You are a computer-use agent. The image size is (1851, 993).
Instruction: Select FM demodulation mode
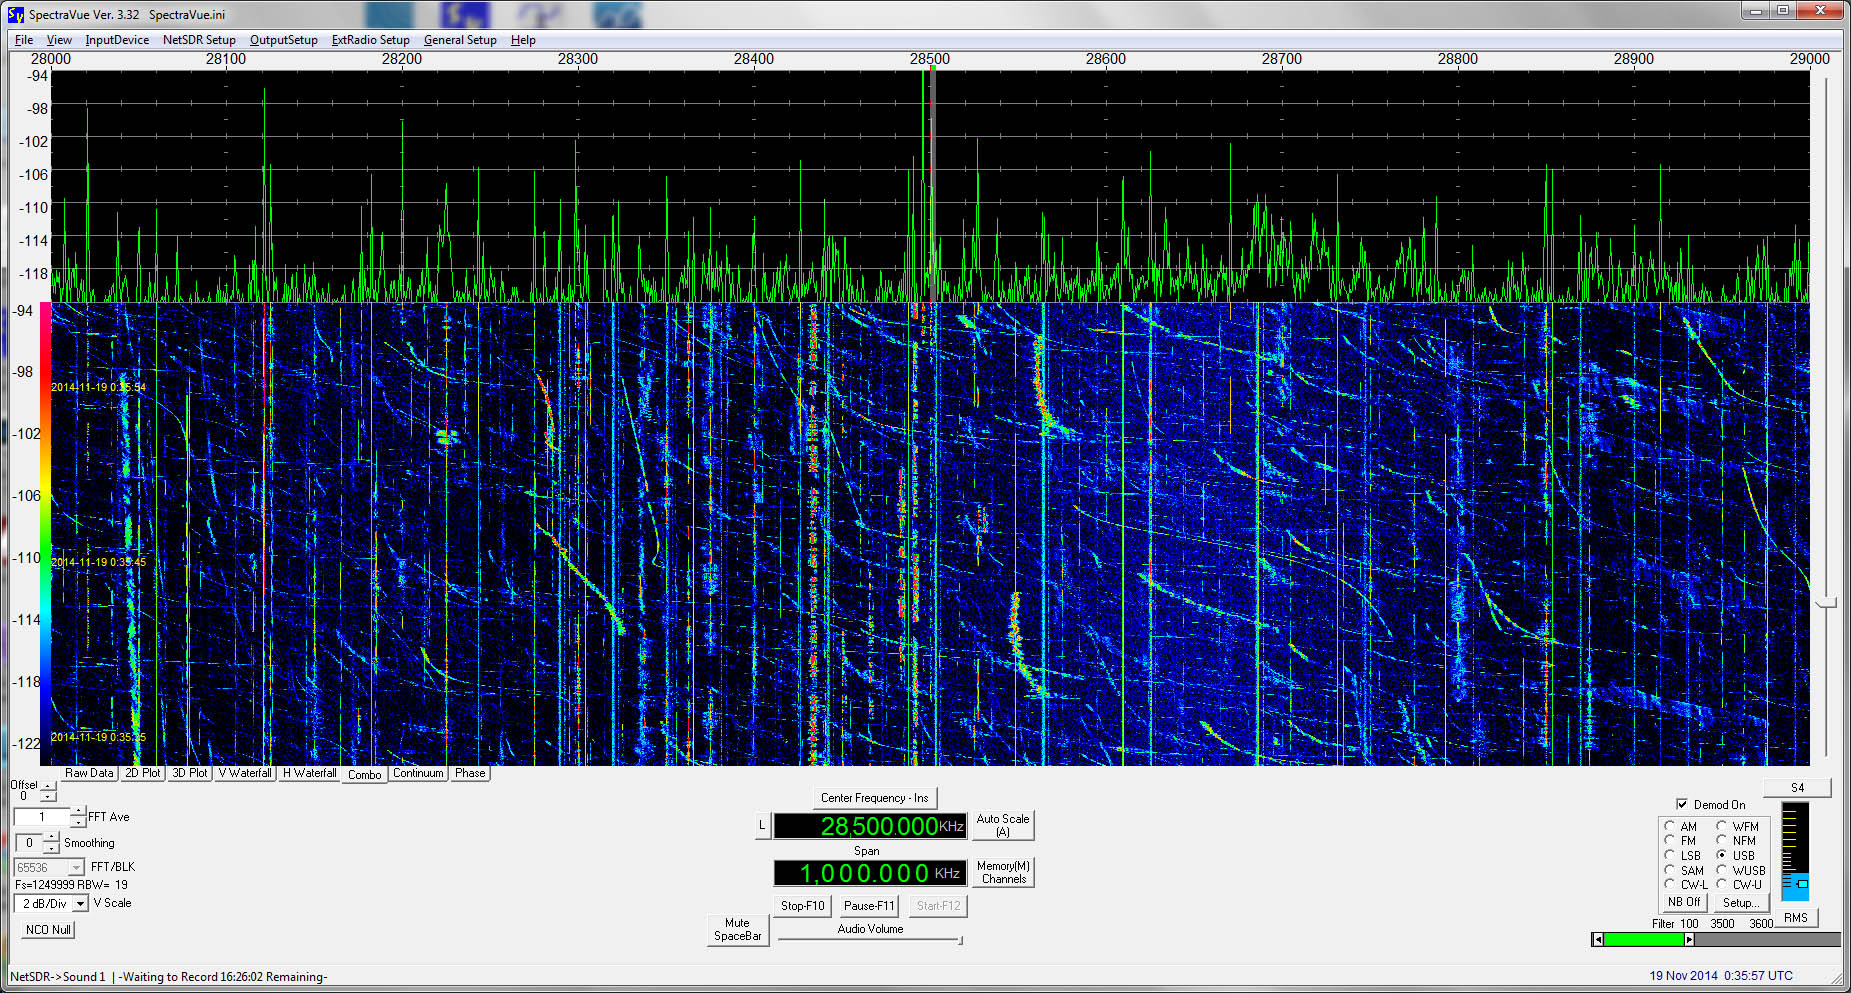1669,840
